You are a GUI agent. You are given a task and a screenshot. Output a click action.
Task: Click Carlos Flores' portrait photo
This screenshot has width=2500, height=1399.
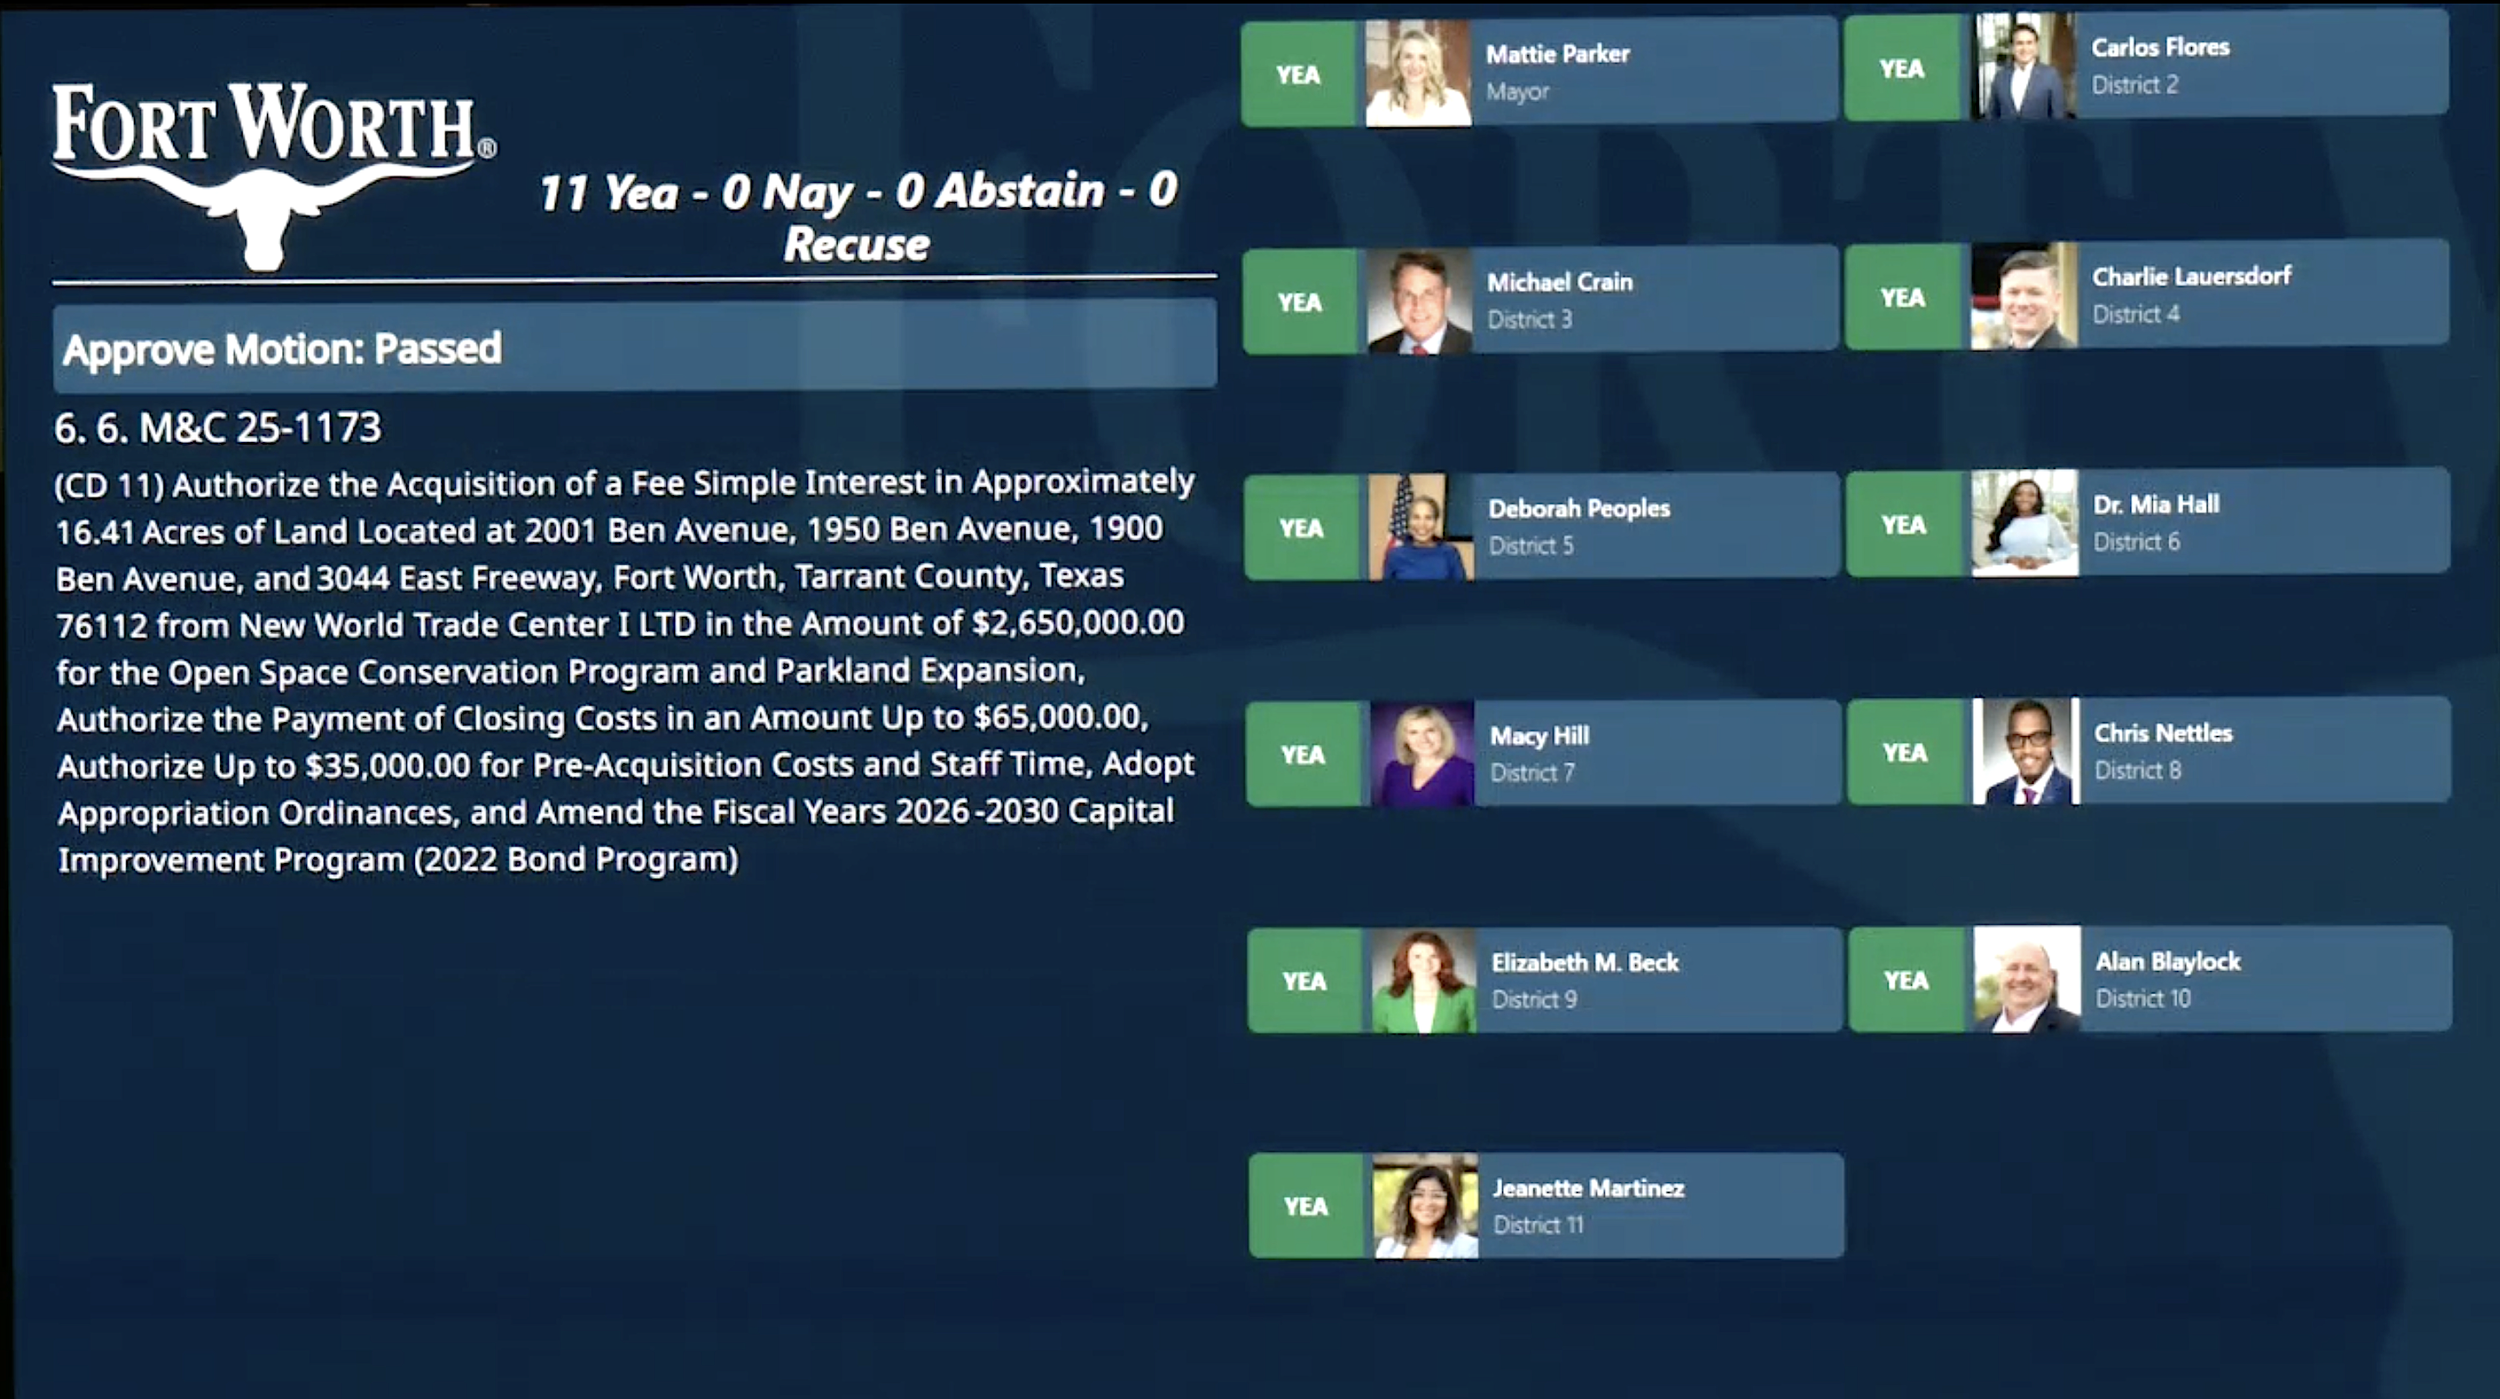pos(2023,67)
